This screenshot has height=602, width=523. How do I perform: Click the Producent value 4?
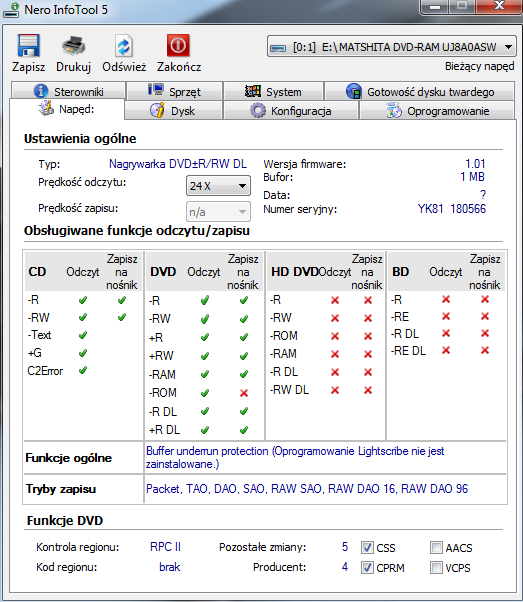click(345, 567)
